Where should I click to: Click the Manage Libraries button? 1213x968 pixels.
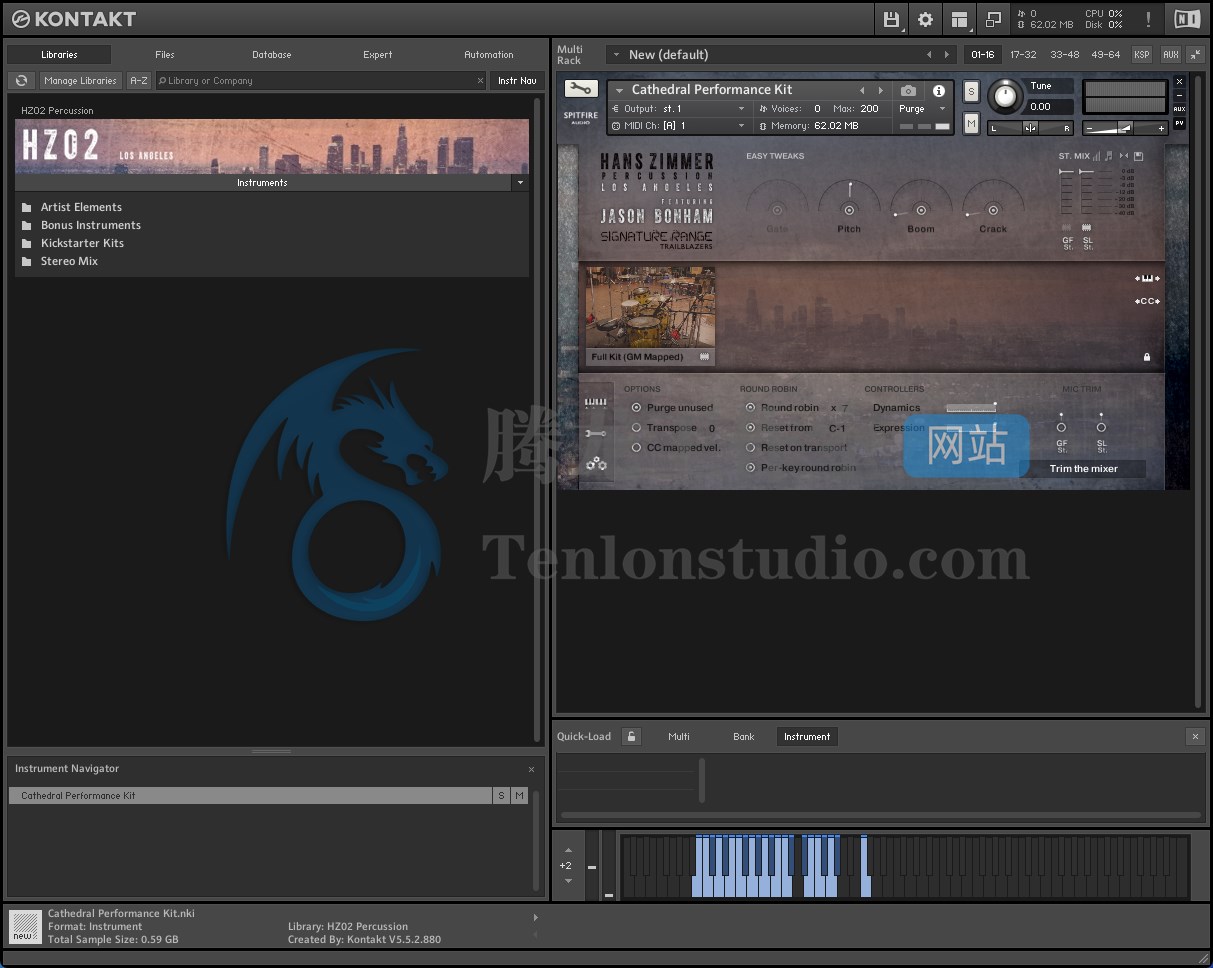click(x=81, y=81)
